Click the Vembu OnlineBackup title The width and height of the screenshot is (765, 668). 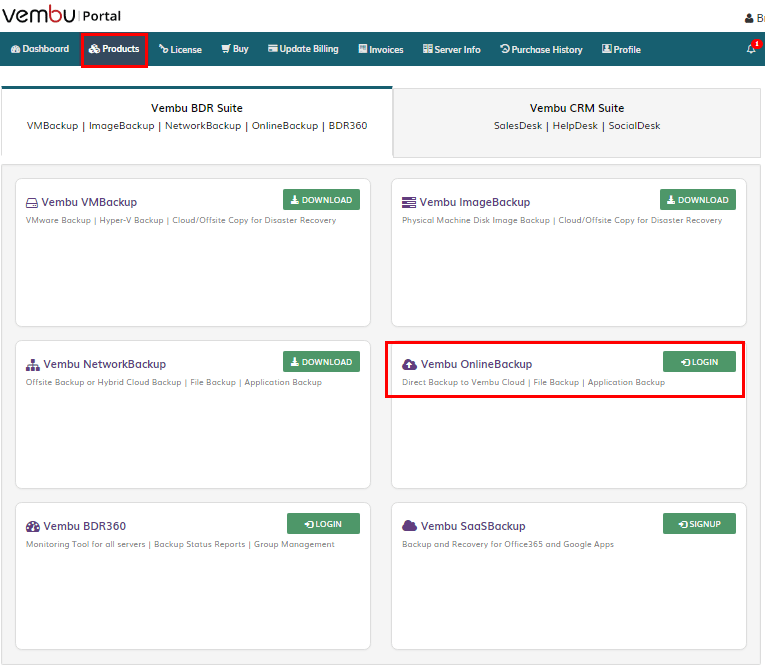pyautogui.click(x=476, y=364)
